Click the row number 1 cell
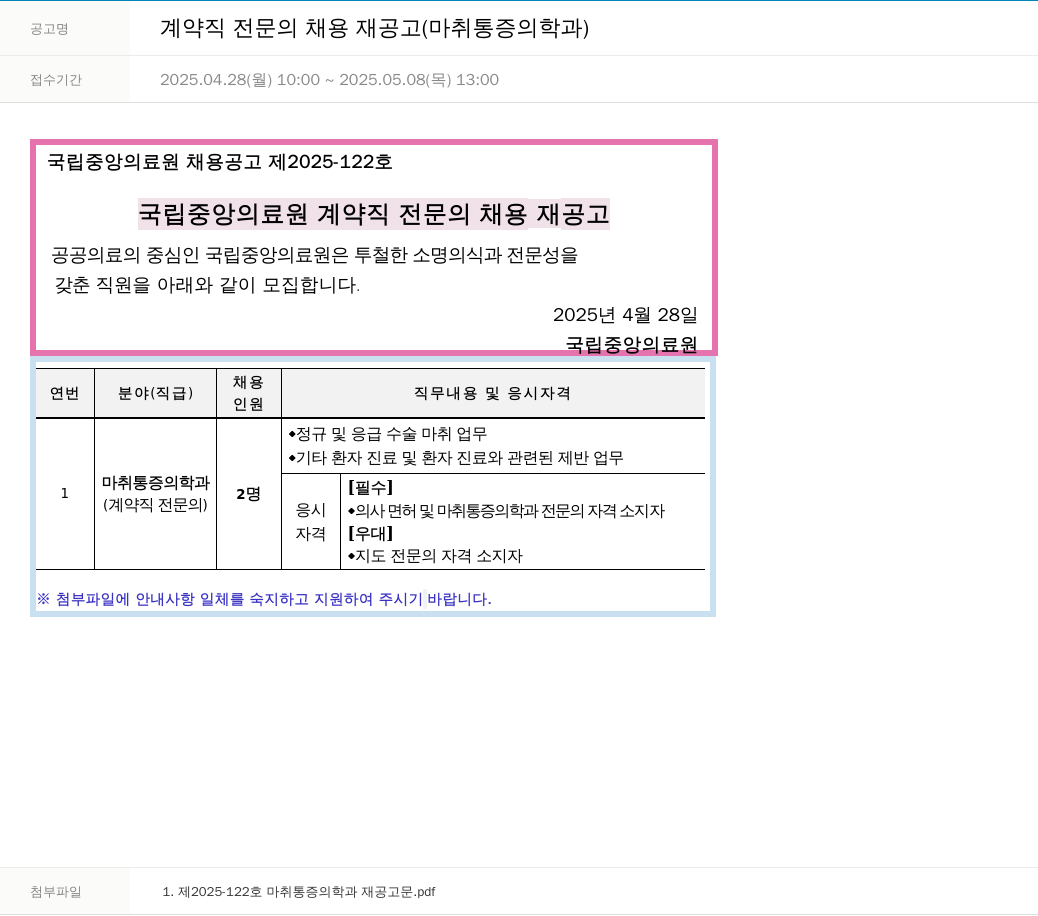The height and width of the screenshot is (916, 1038). coord(65,494)
